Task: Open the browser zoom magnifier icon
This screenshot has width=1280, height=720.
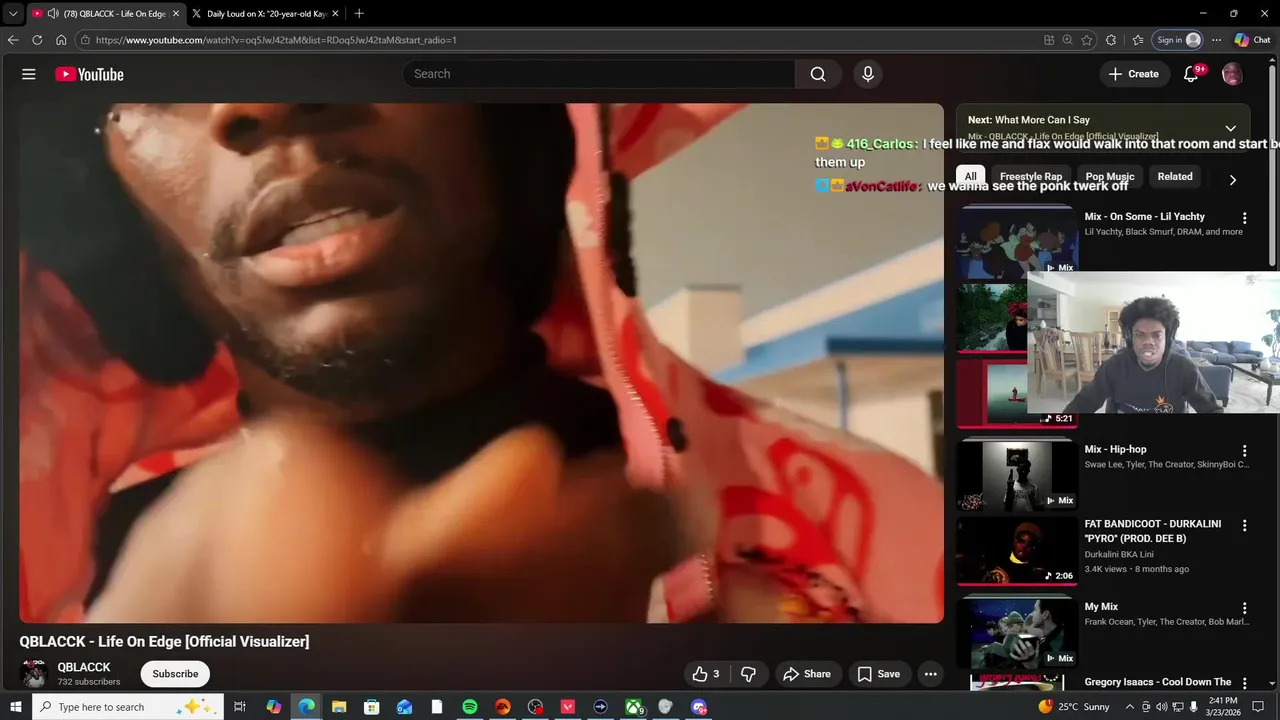Action: coord(1068,40)
